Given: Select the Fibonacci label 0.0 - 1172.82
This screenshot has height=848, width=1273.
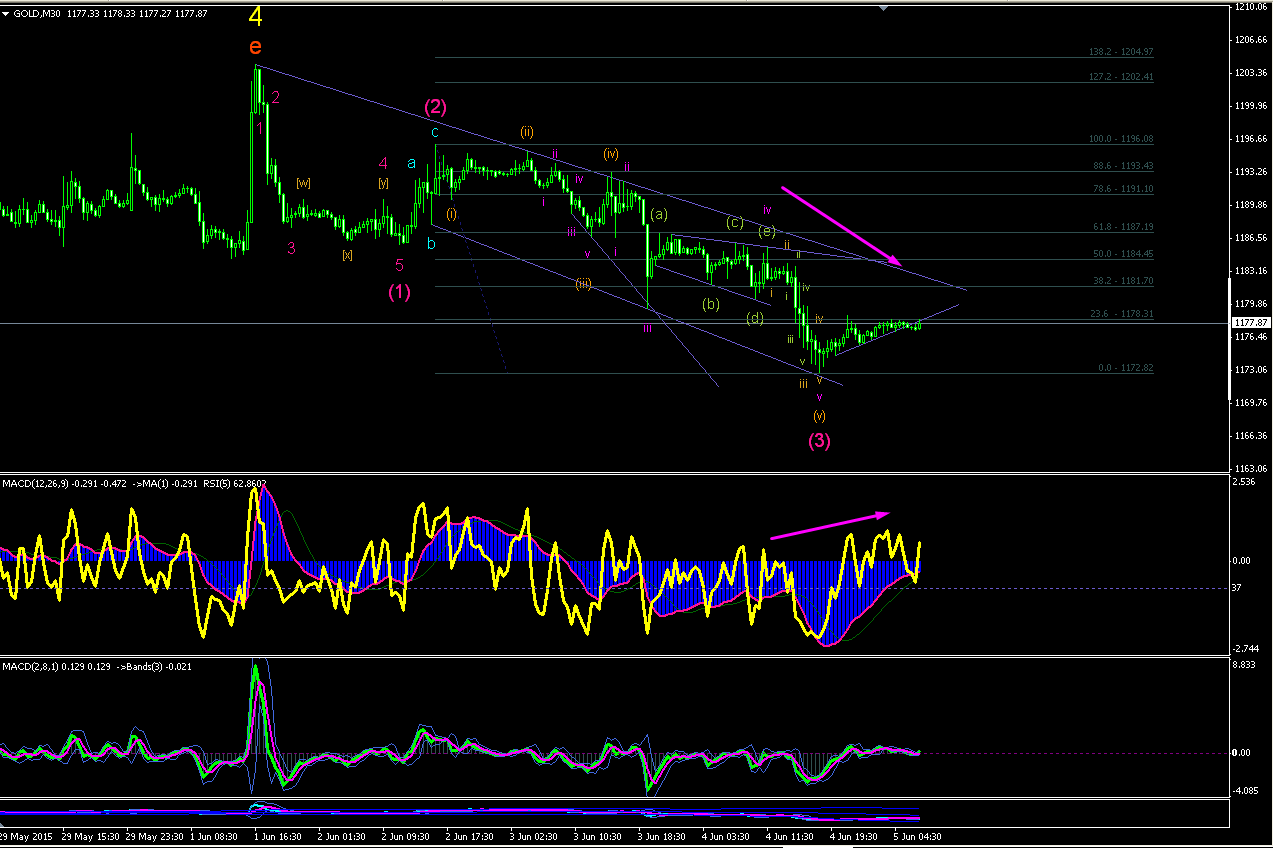Looking at the screenshot, I should pyautogui.click(x=1126, y=368).
